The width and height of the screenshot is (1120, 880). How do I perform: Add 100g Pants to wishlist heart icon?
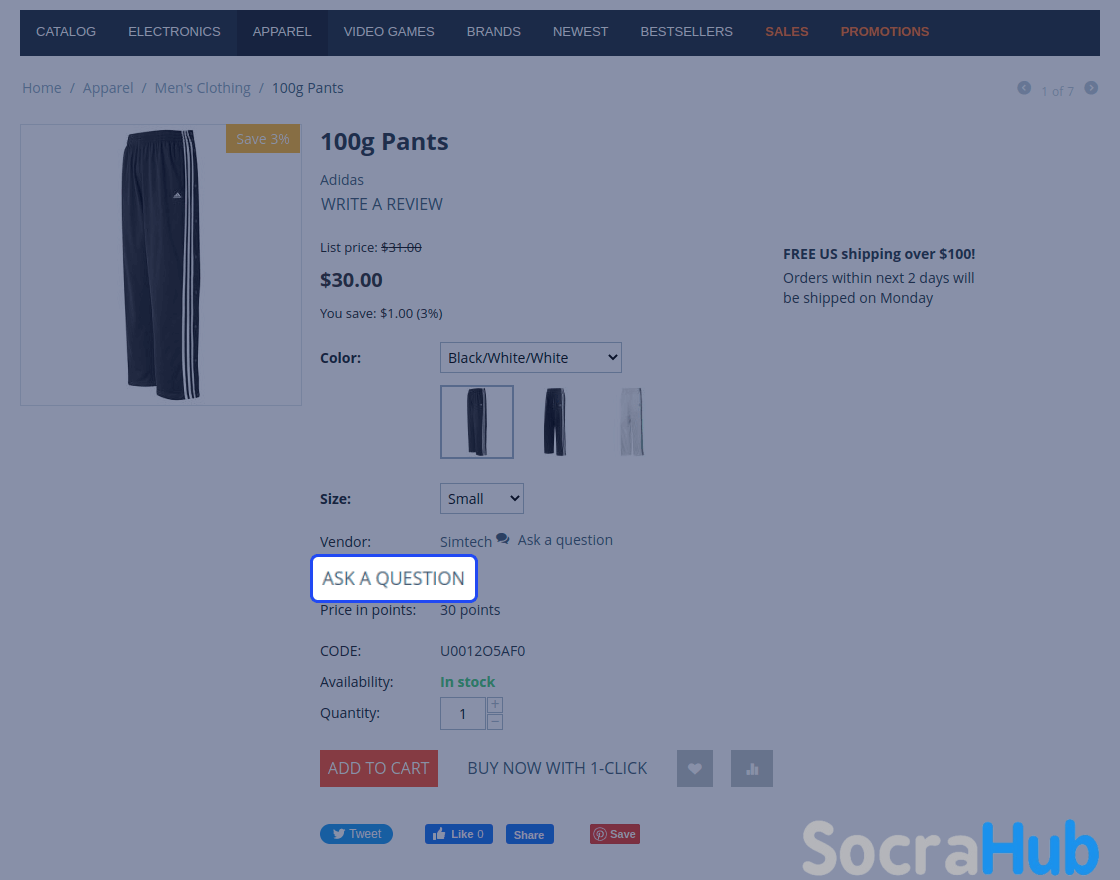(x=694, y=769)
